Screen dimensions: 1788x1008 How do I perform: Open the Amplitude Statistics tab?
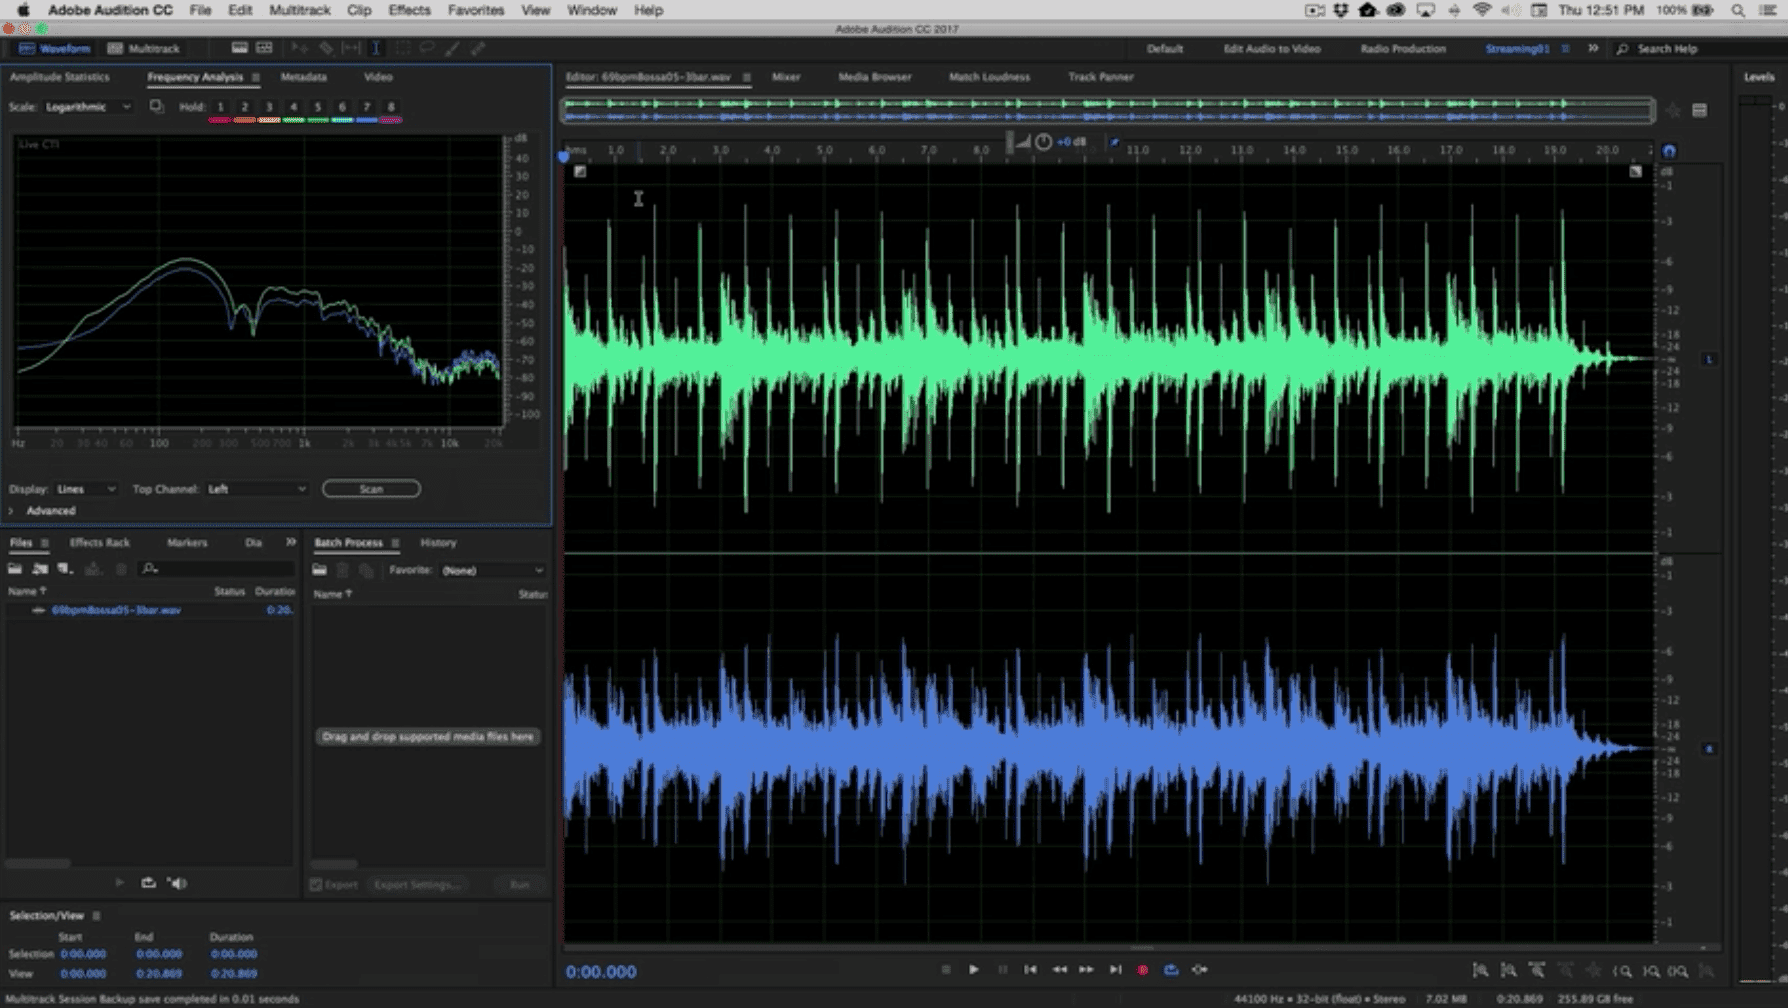(59, 77)
